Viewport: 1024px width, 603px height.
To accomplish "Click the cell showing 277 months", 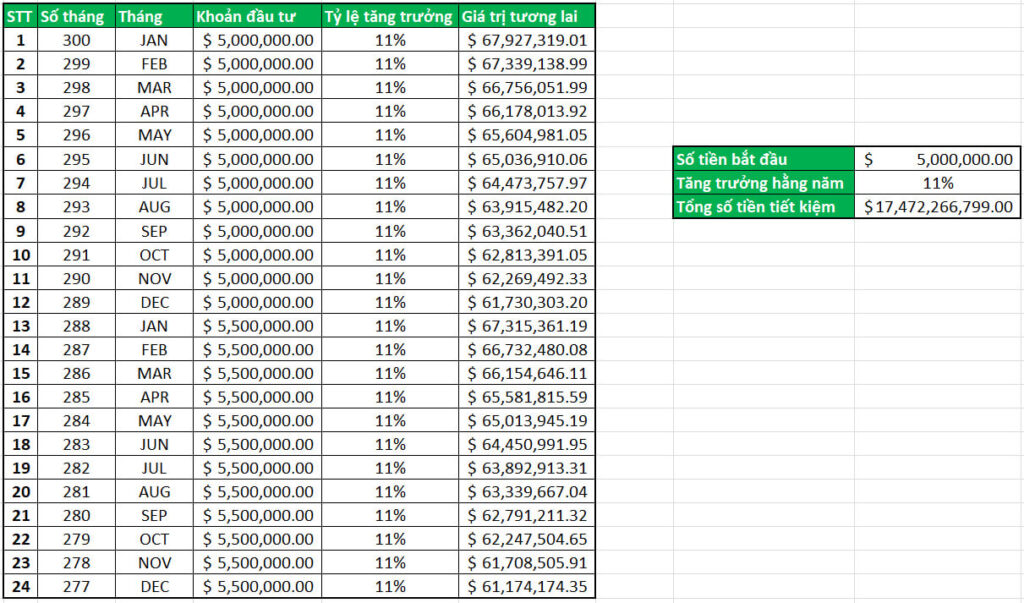I will 76,586.
